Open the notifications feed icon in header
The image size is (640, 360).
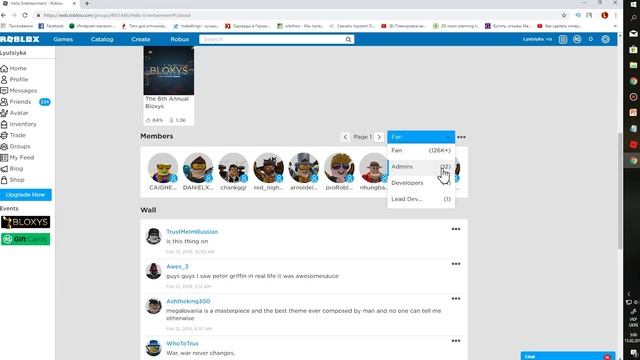click(x=563, y=39)
